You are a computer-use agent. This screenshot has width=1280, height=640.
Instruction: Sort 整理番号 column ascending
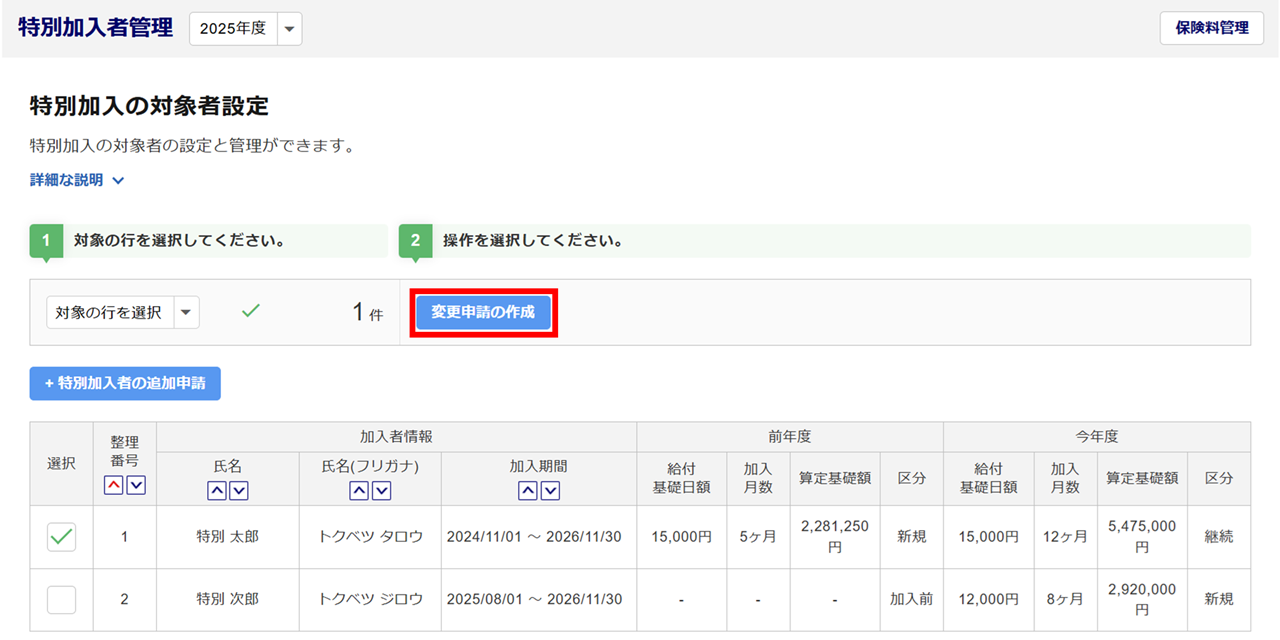click(x=114, y=485)
